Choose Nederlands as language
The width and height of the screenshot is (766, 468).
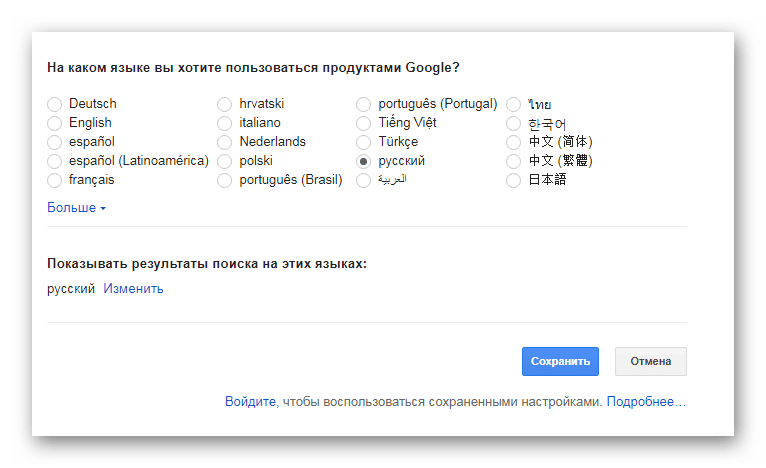tap(224, 142)
